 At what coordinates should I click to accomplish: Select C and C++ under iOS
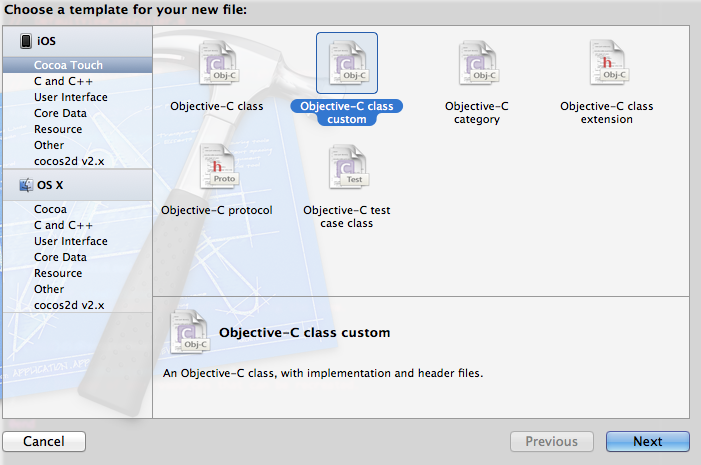coord(77,81)
